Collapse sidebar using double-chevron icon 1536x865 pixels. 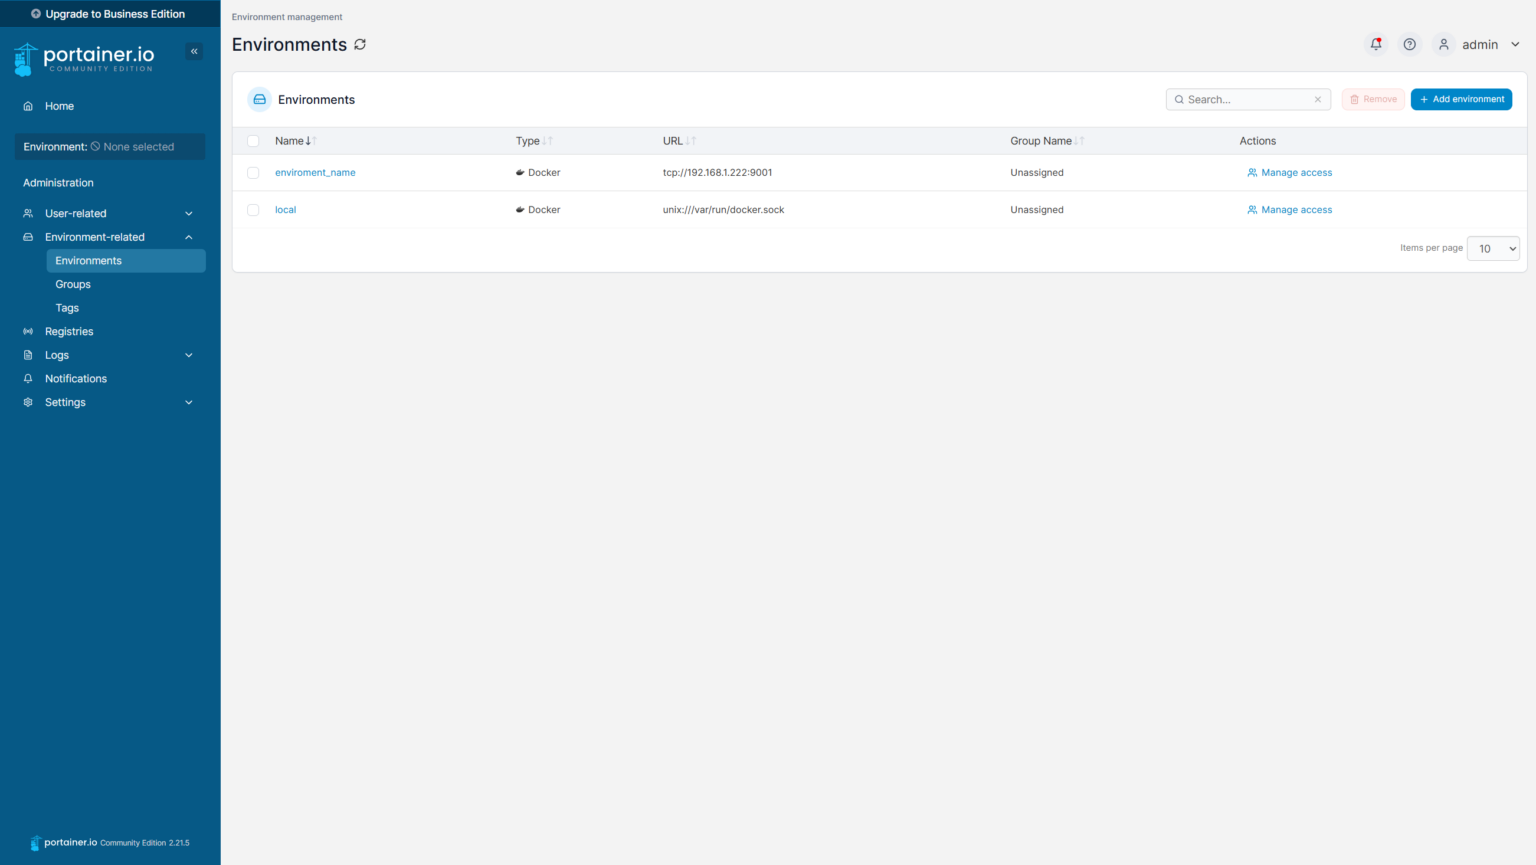tap(194, 51)
